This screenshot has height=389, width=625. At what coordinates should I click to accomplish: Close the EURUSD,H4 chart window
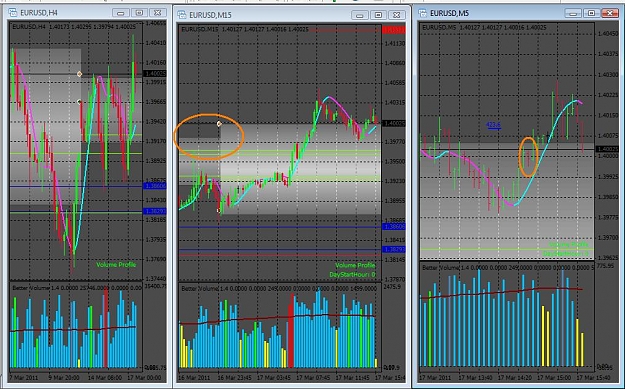(x=157, y=13)
